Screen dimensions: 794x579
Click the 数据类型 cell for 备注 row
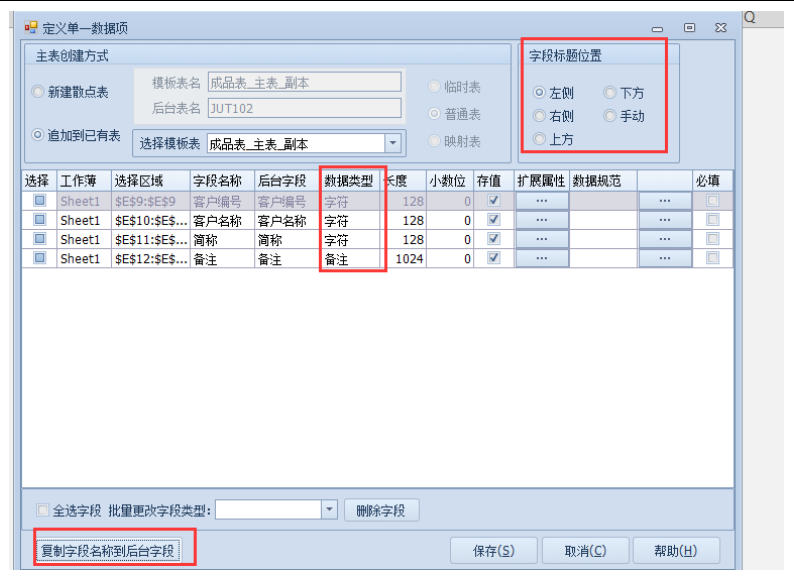click(351, 259)
